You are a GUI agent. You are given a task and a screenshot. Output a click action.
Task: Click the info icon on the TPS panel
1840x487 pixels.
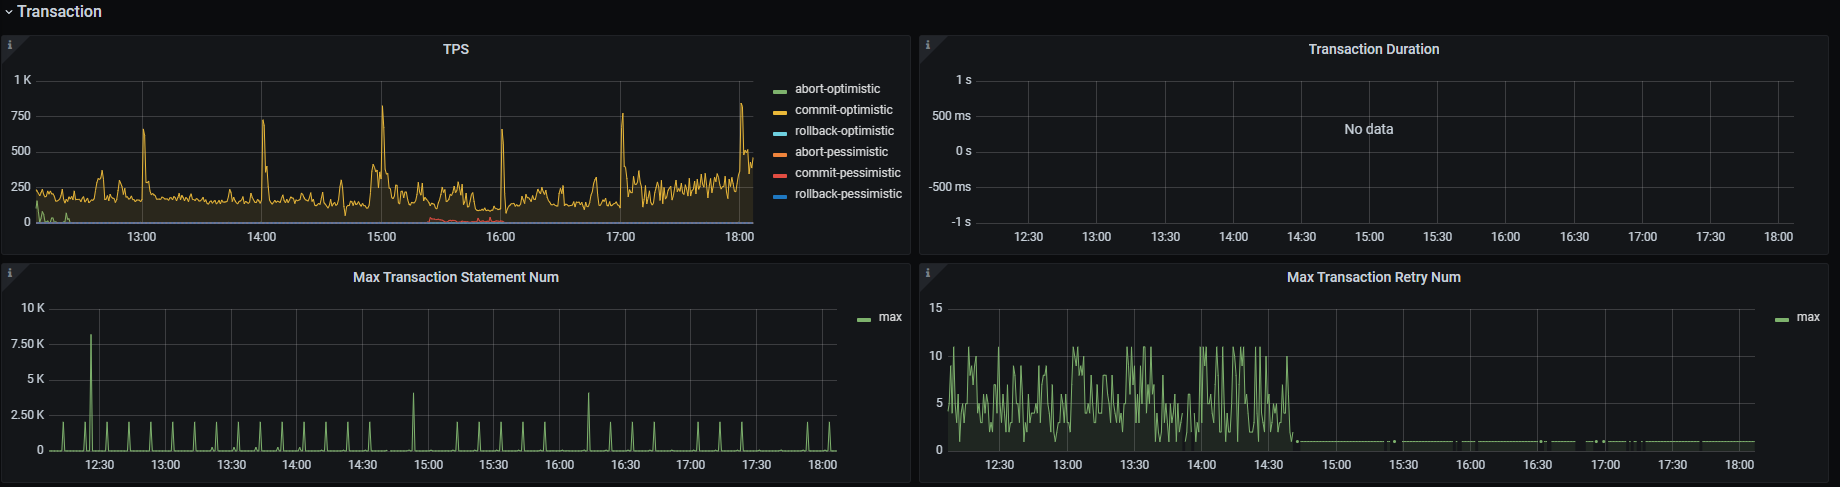(10, 45)
